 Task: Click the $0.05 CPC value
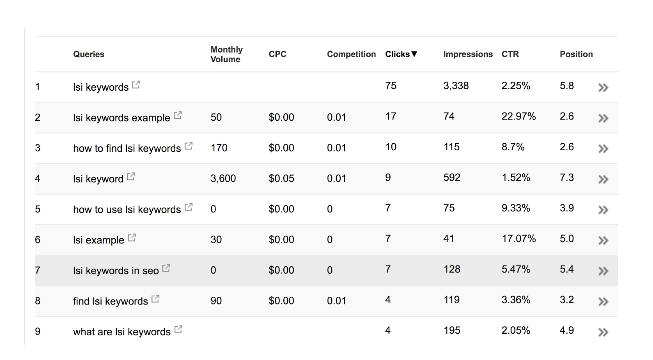282,179
